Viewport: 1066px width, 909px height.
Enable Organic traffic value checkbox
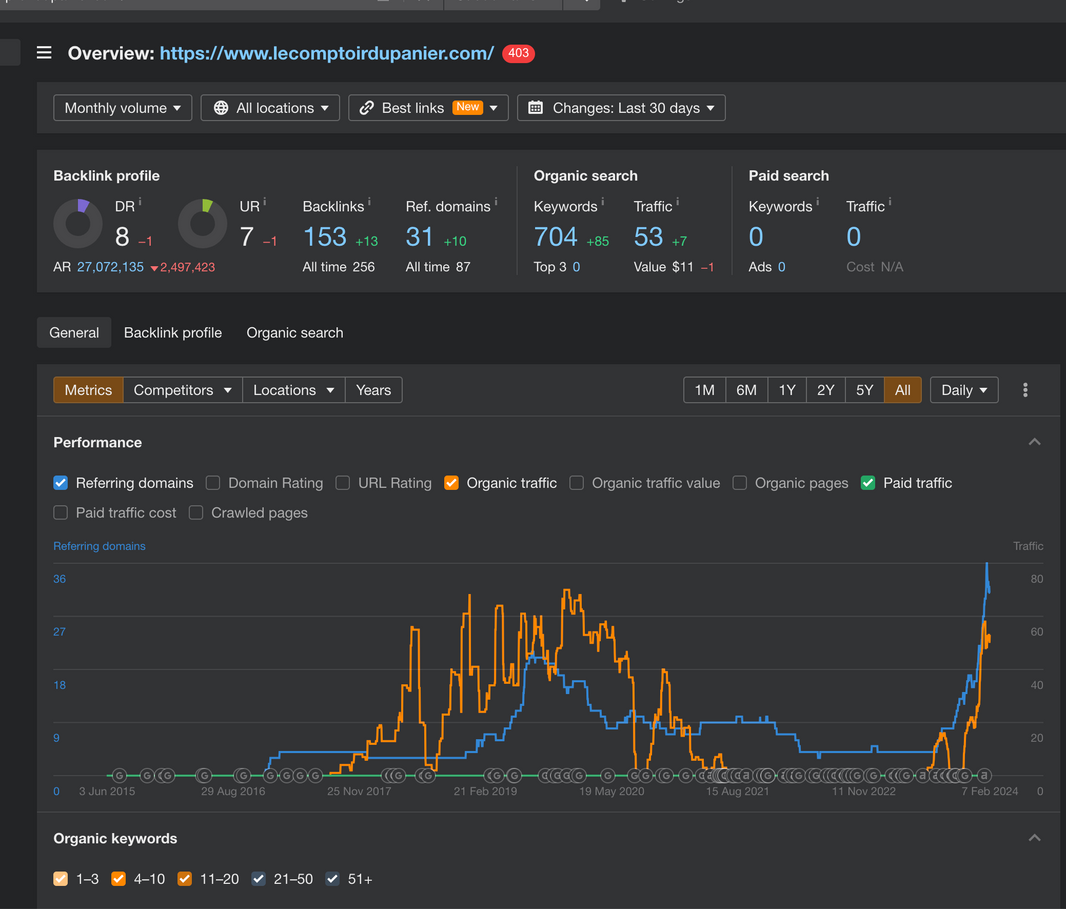coord(577,483)
